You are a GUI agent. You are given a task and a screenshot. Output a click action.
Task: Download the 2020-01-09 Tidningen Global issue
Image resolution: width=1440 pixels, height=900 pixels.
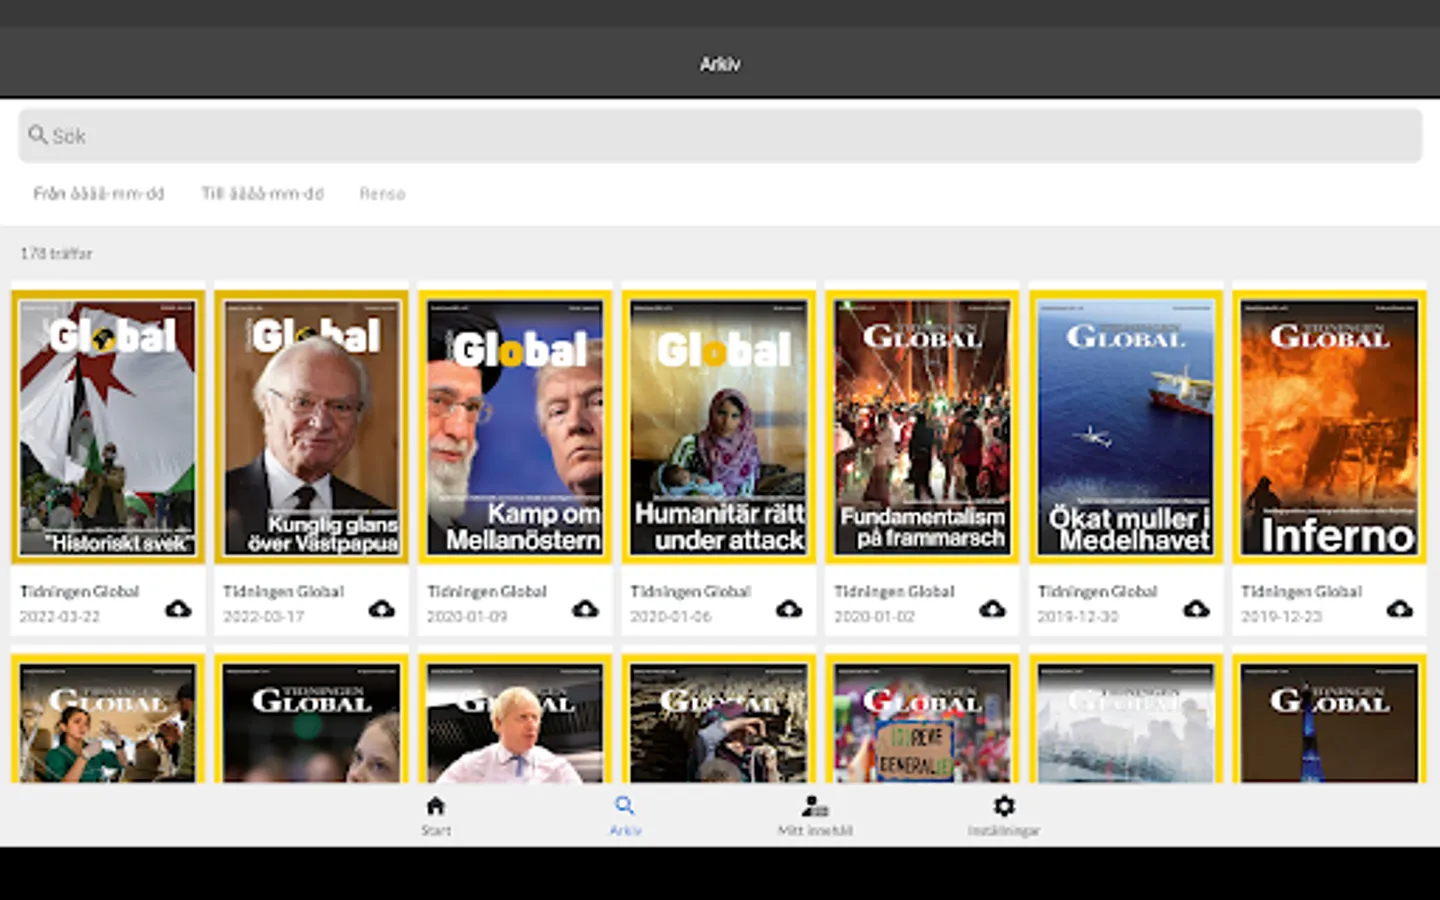585,608
